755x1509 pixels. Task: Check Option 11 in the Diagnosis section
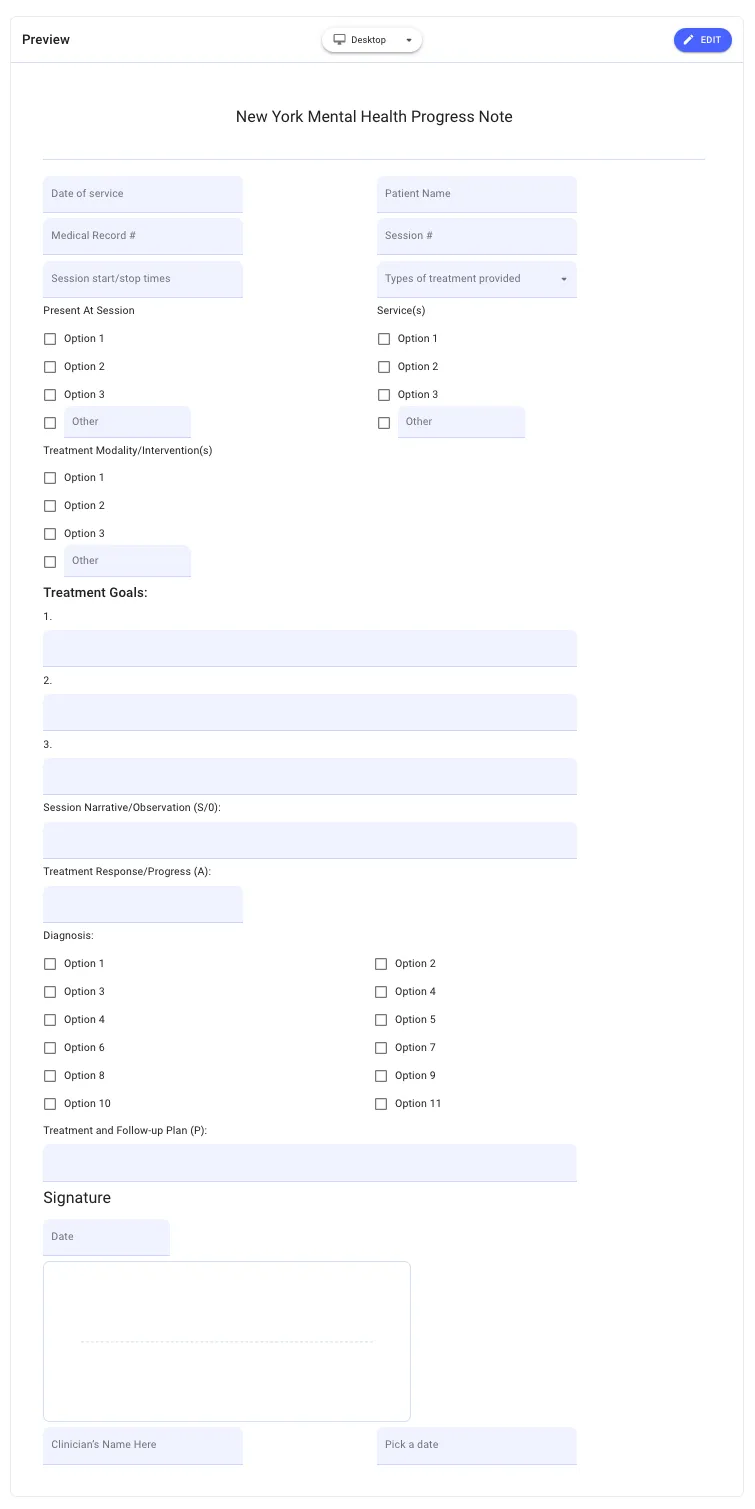(x=381, y=1103)
